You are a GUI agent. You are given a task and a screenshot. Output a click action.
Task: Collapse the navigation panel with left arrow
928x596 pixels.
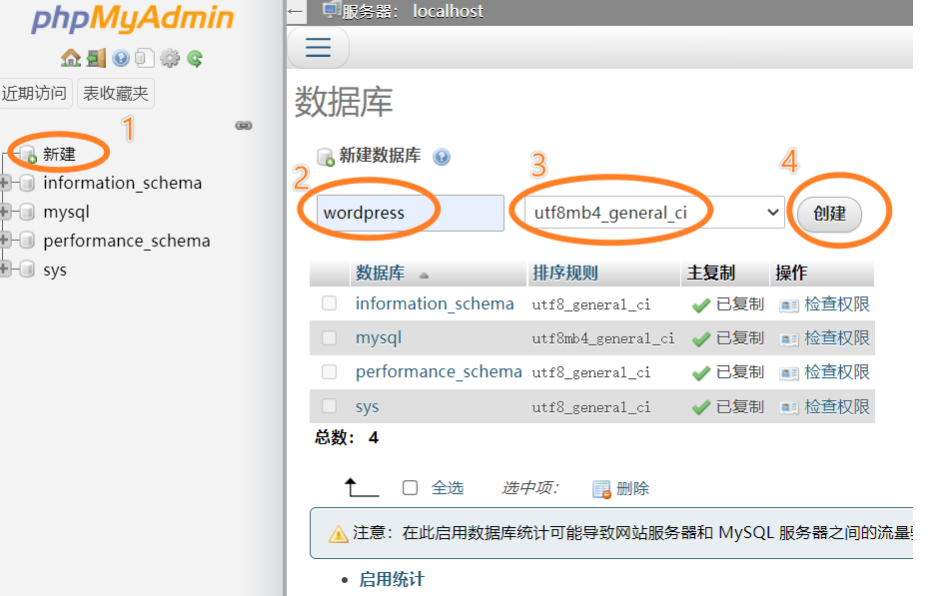tap(296, 11)
